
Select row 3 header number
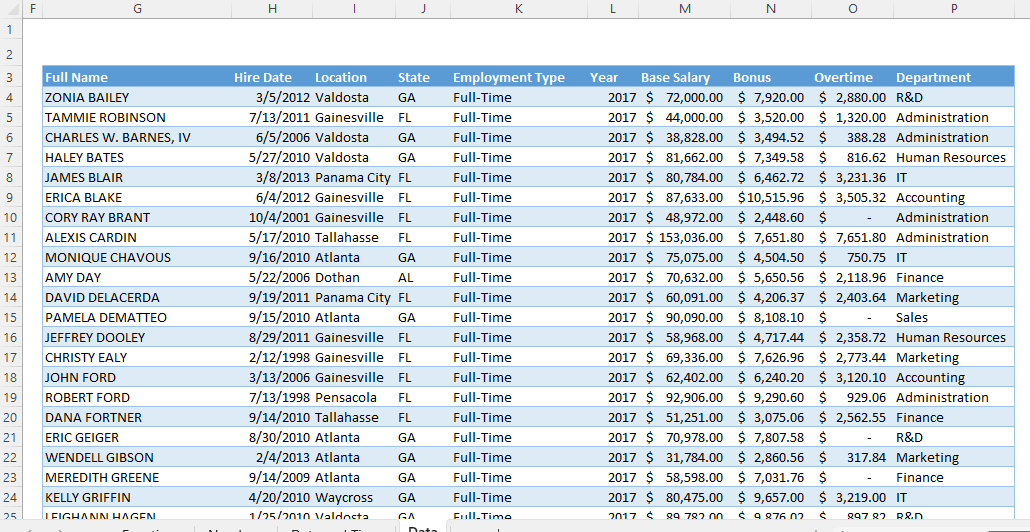click(9, 78)
